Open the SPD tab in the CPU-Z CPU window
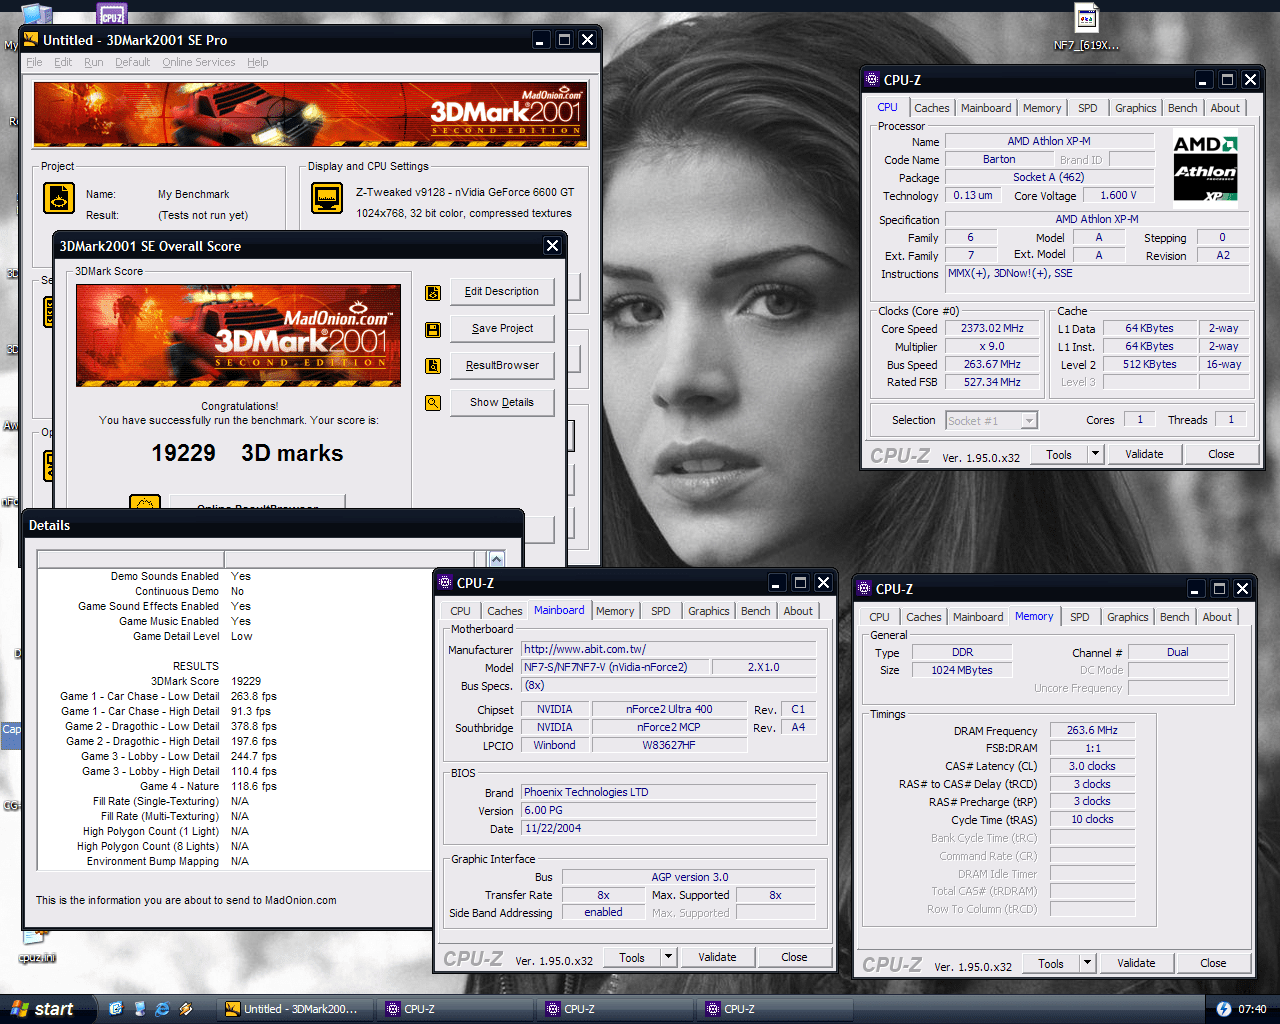1280x1024 pixels. tap(1088, 108)
